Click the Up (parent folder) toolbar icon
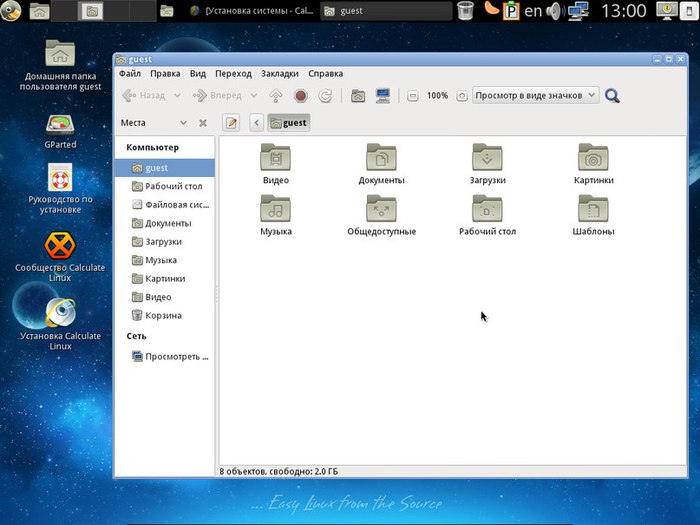The image size is (700, 525). coord(276,96)
